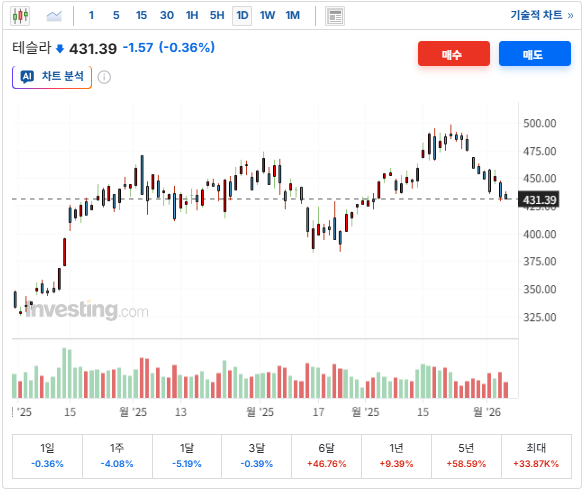Select the 1주 period showing -4.08%
The height and width of the screenshot is (491, 583).
(117, 456)
